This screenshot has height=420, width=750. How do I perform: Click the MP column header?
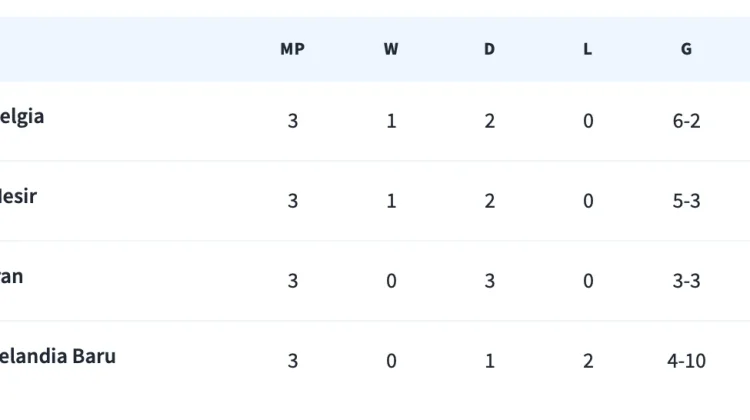tap(292, 49)
